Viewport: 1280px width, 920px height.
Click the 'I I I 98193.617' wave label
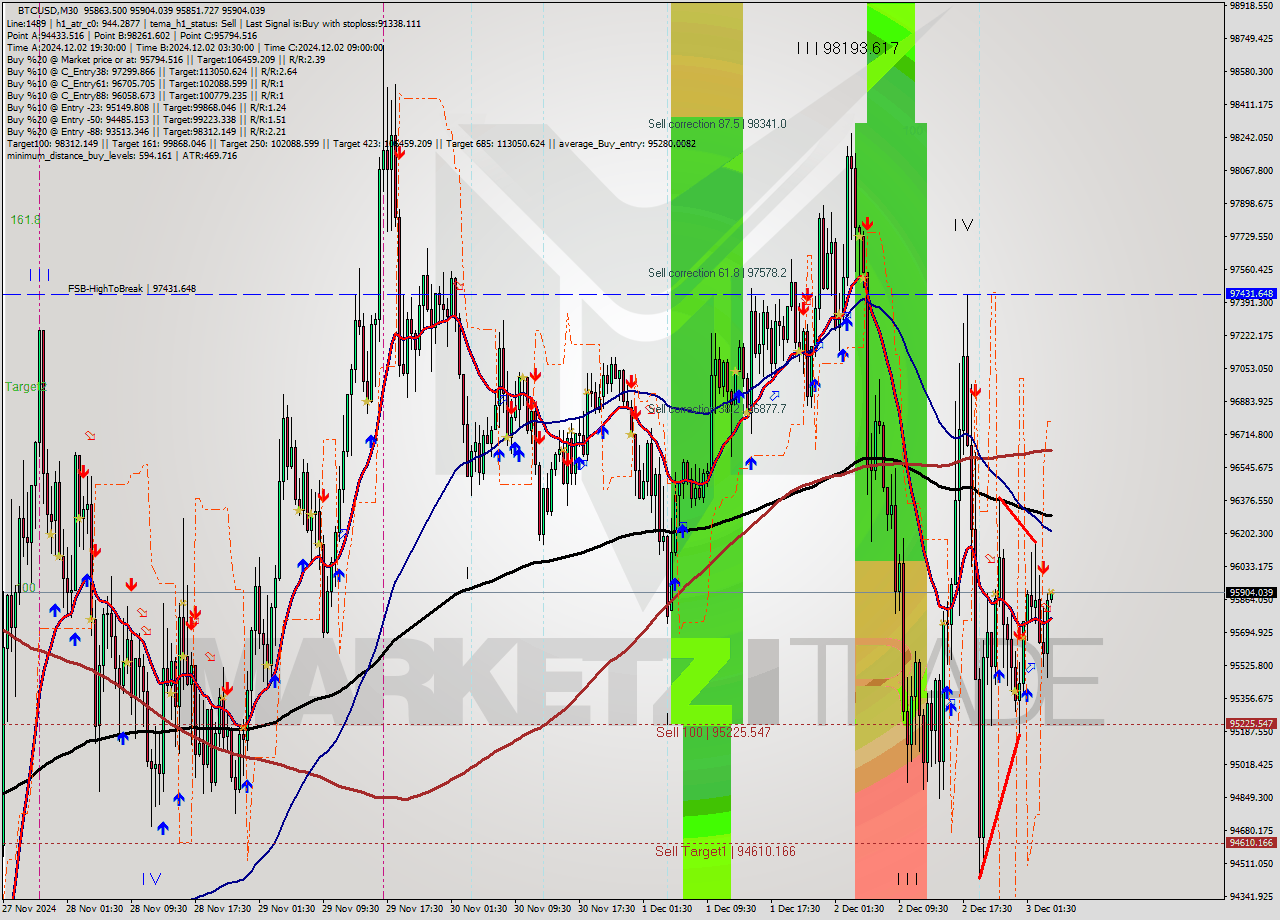[848, 48]
